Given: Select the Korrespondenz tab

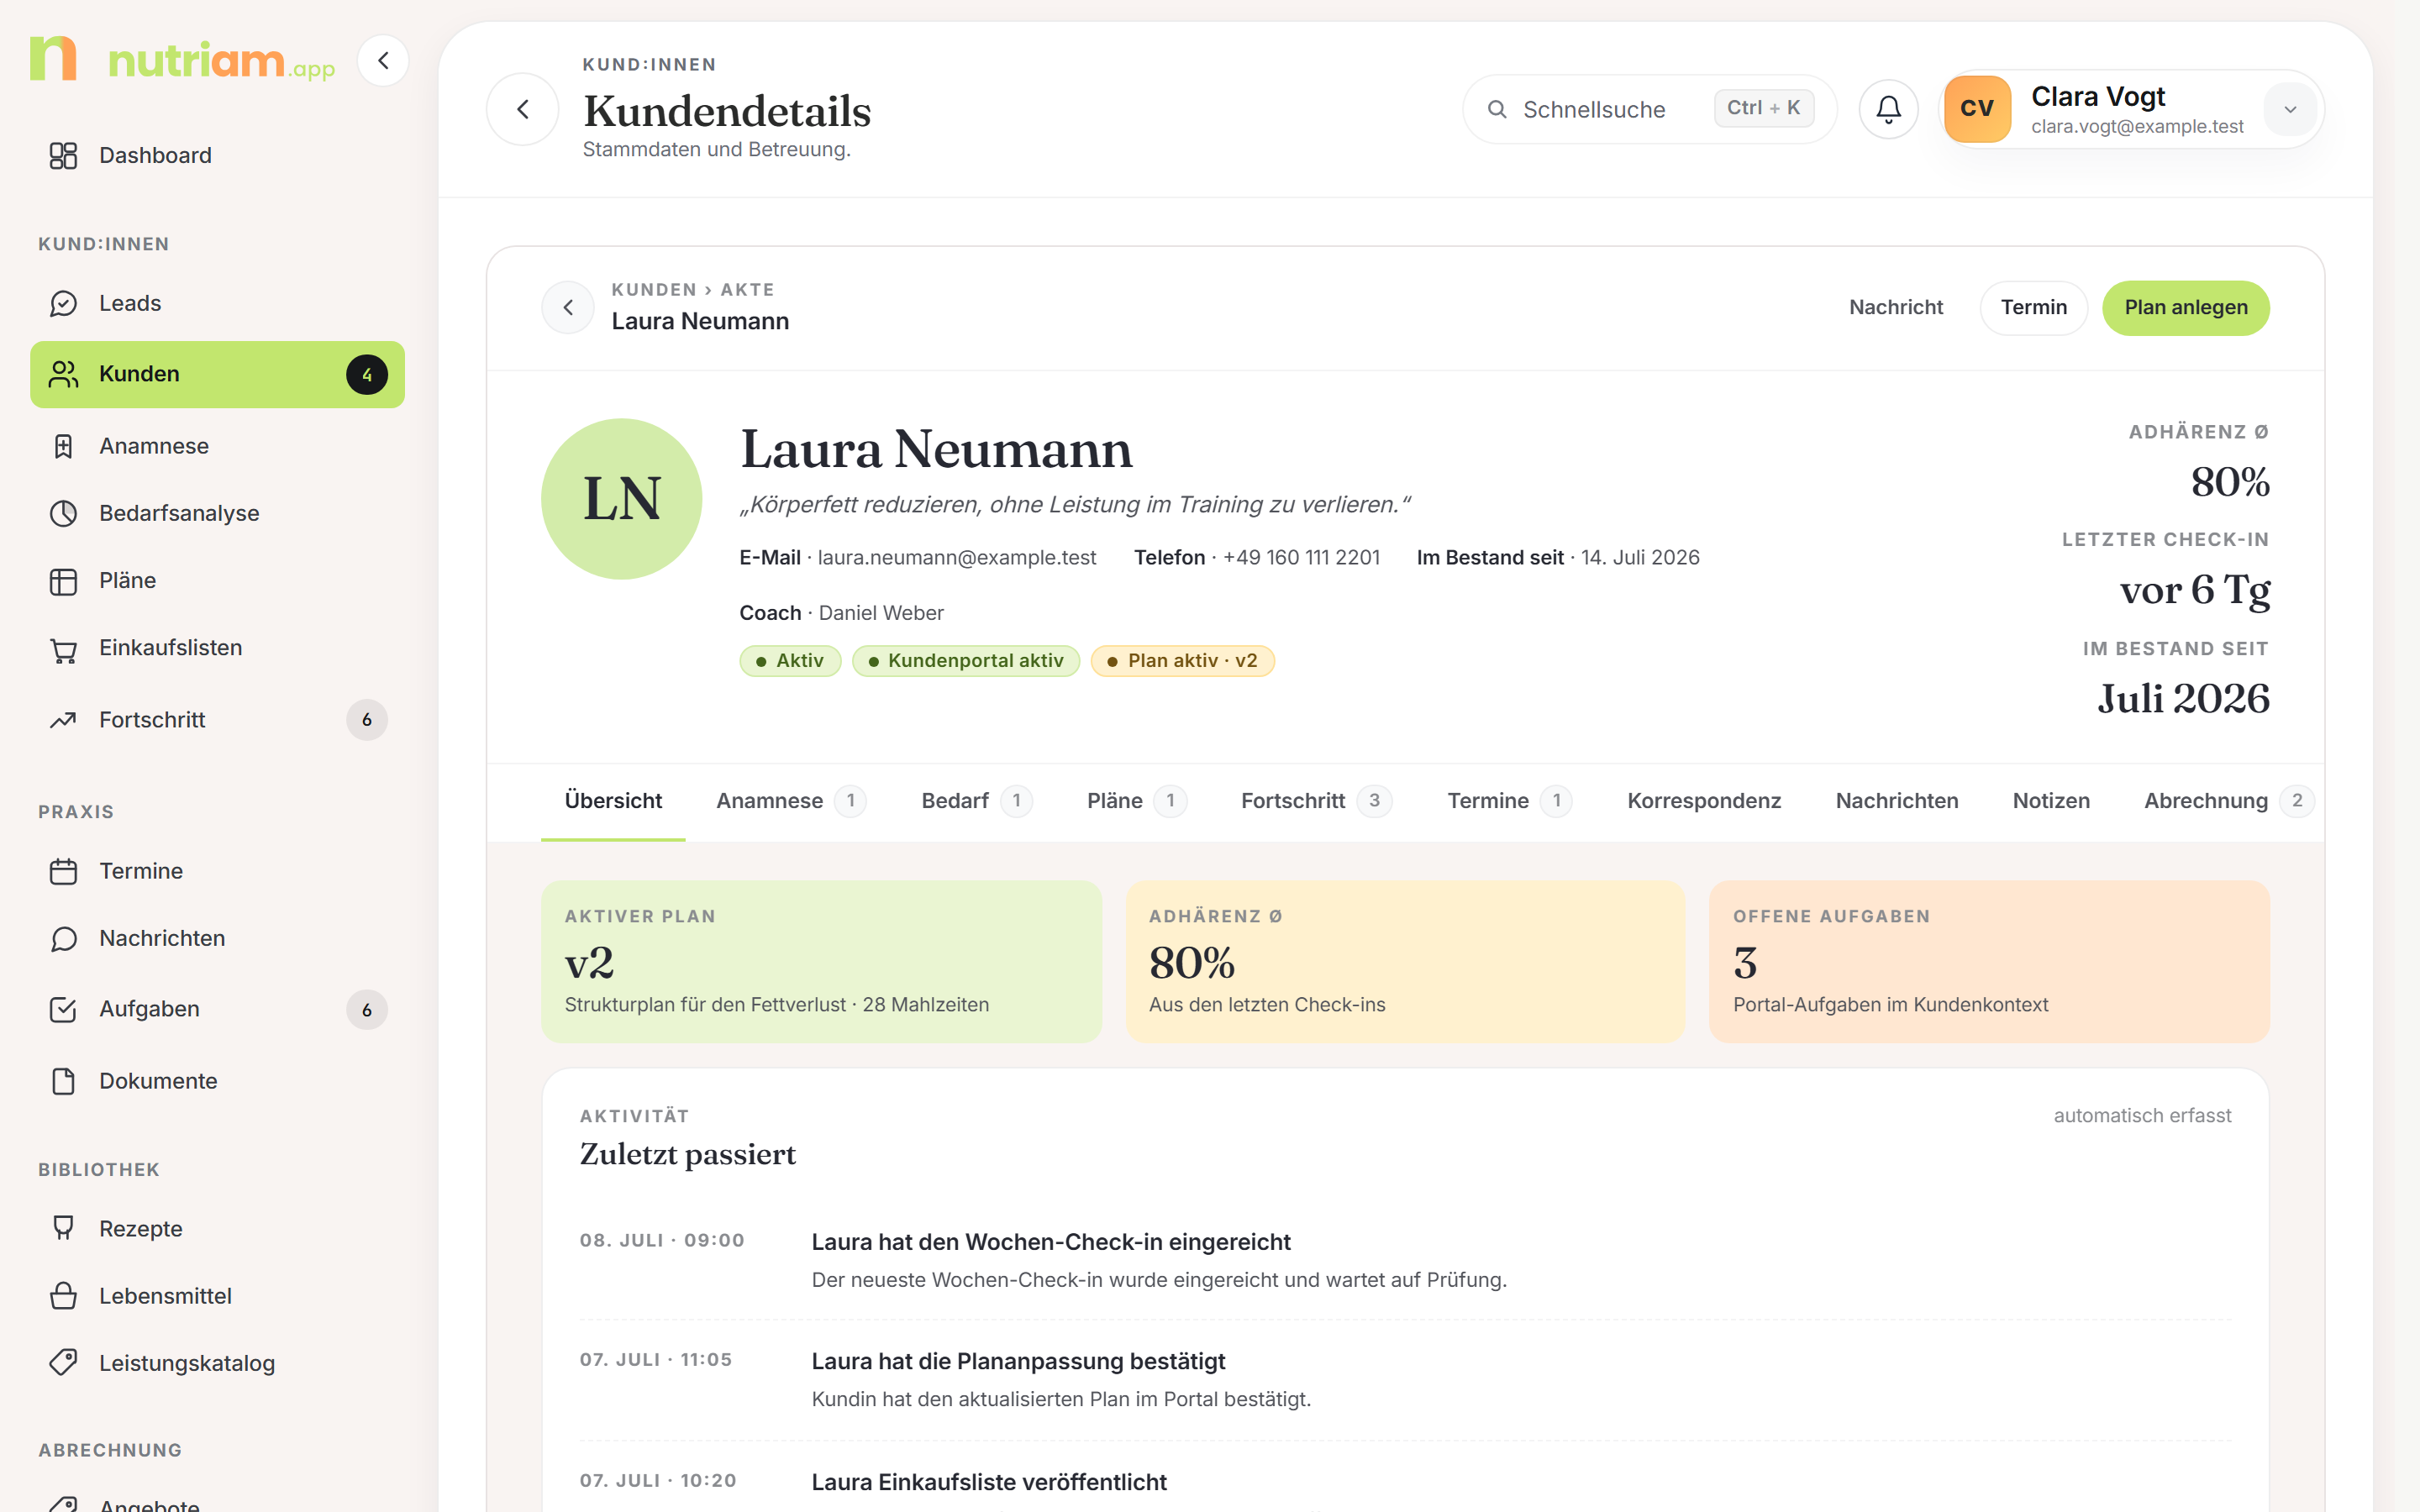Looking at the screenshot, I should [1704, 801].
